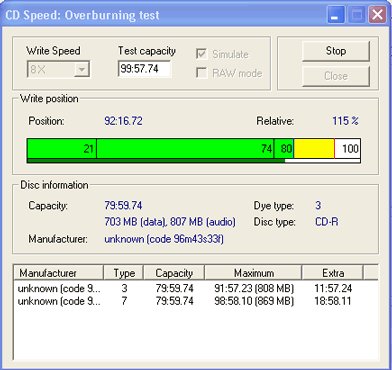Screen dimensions: 392x370
Task: Click the relative value 115 %
Action: coord(345,121)
